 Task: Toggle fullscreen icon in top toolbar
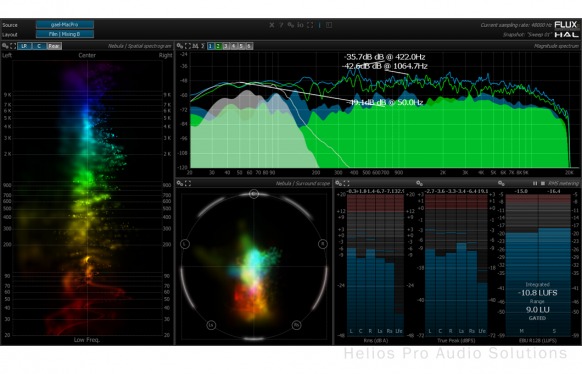pos(310,25)
